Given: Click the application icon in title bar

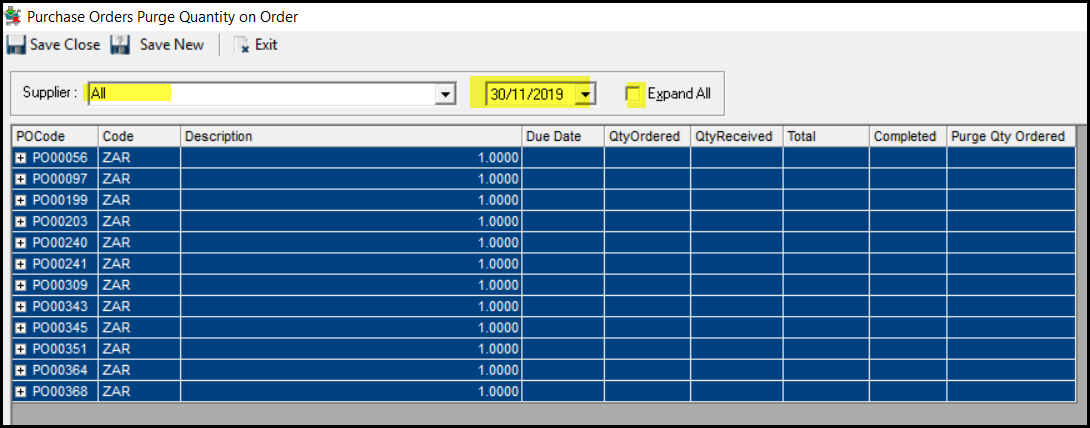Looking at the screenshot, I should 13,17.
